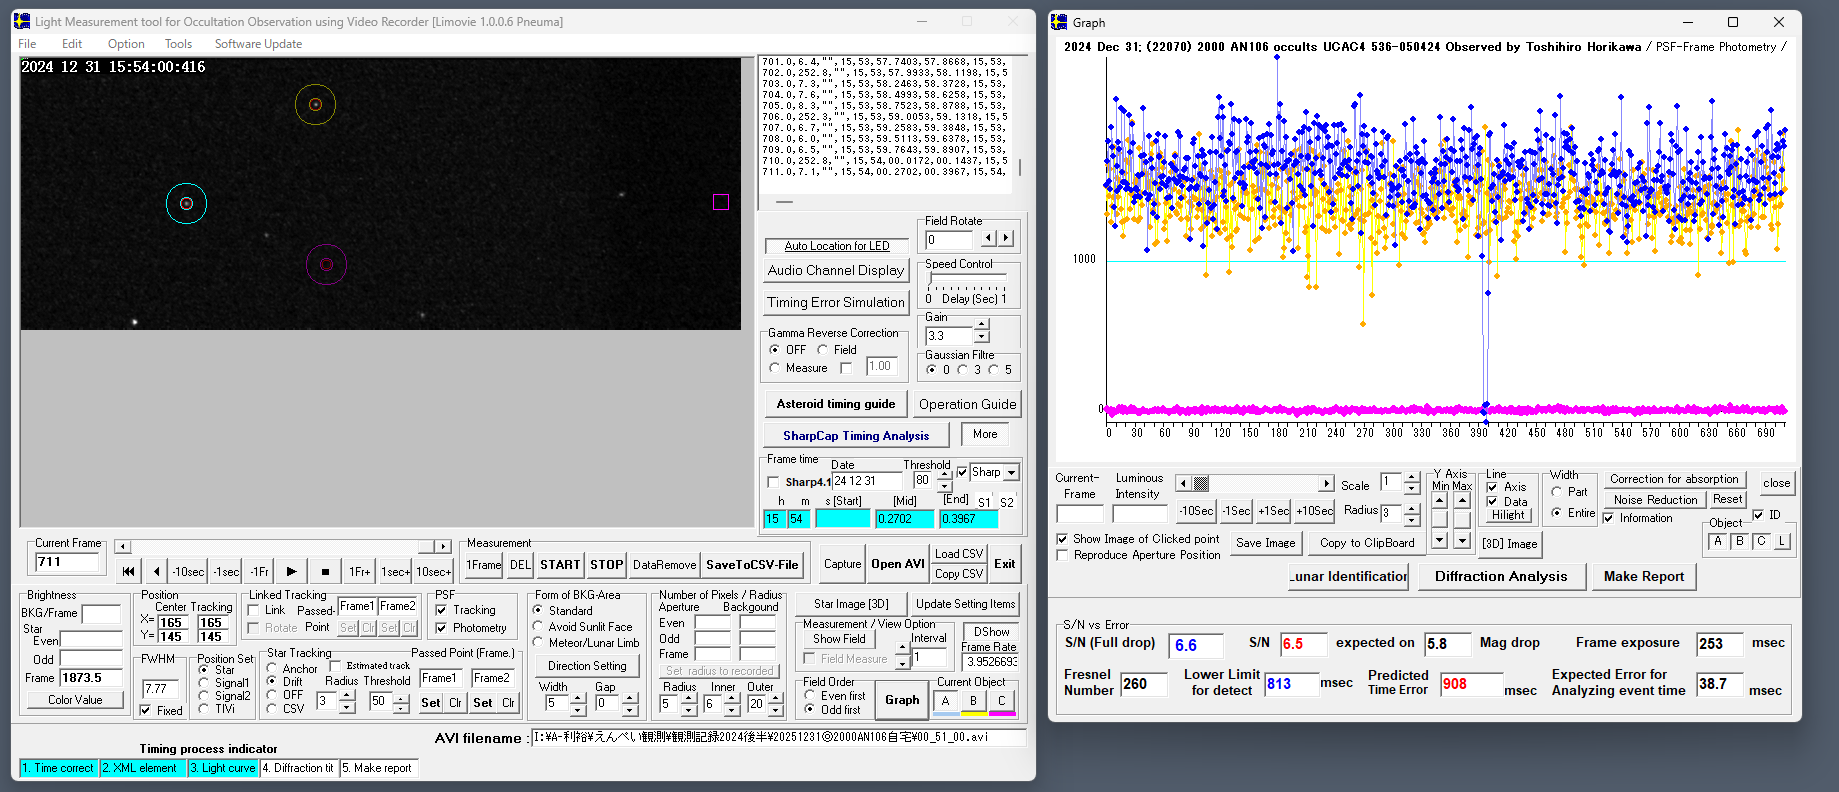Image resolution: width=1839 pixels, height=792 pixels.
Task: Click Field Rotate right arrow
Action: click(1006, 238)
